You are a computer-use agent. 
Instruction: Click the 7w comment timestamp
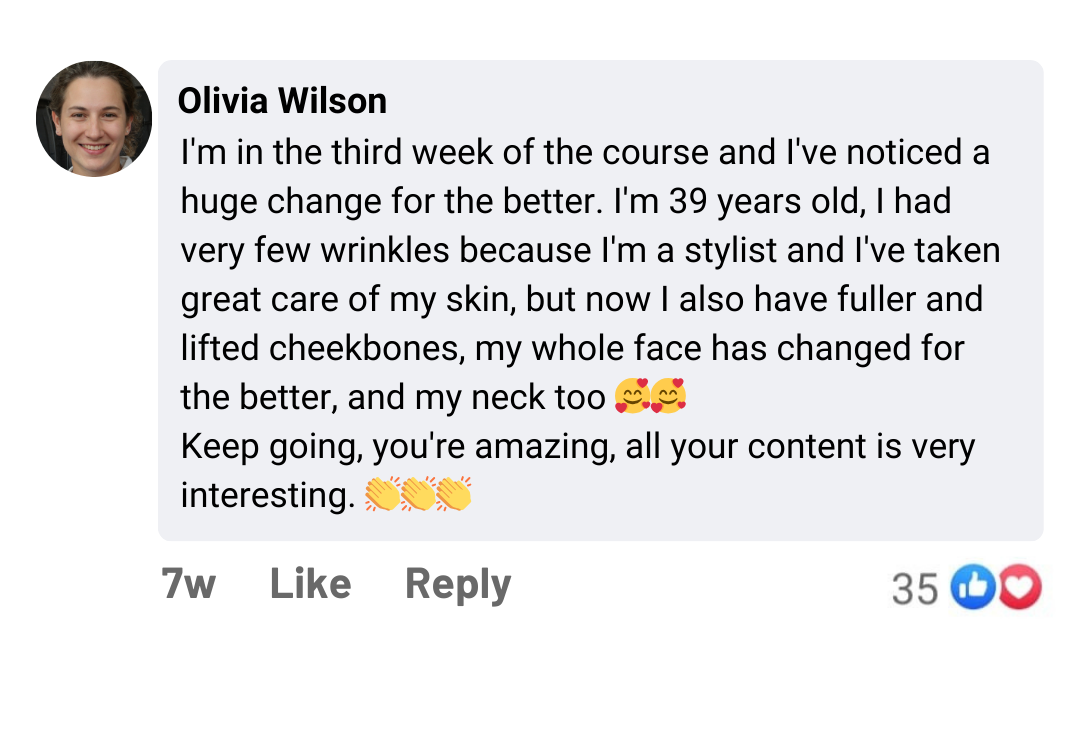coord(188,584)
